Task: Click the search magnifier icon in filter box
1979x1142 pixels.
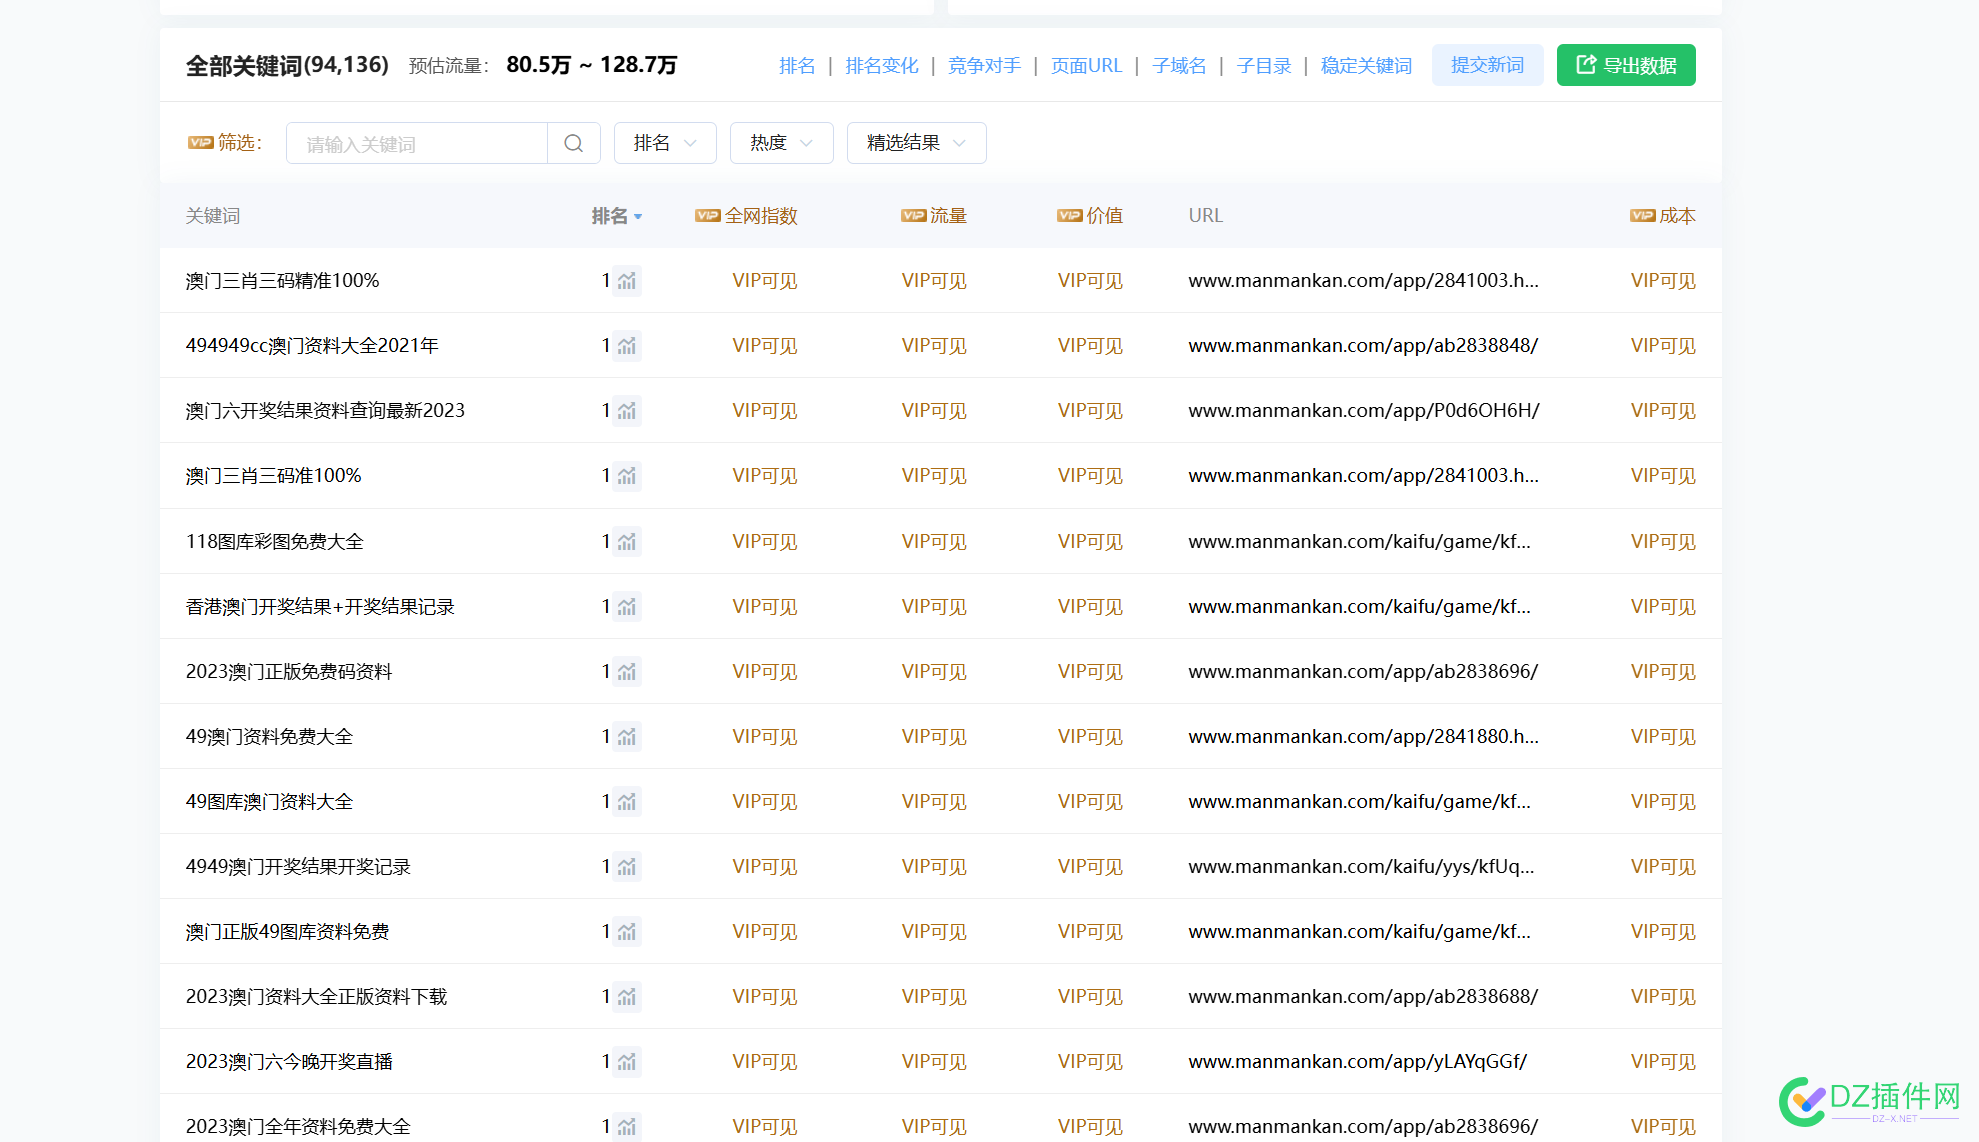Action: coord(573,143)
